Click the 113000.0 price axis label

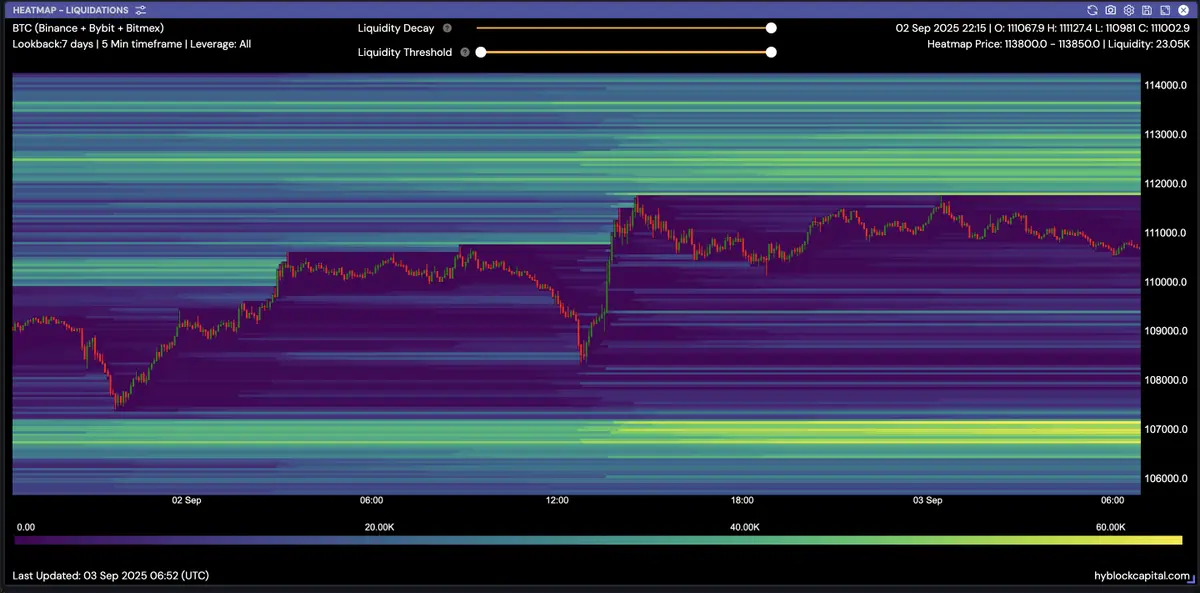pos(1165,134)
